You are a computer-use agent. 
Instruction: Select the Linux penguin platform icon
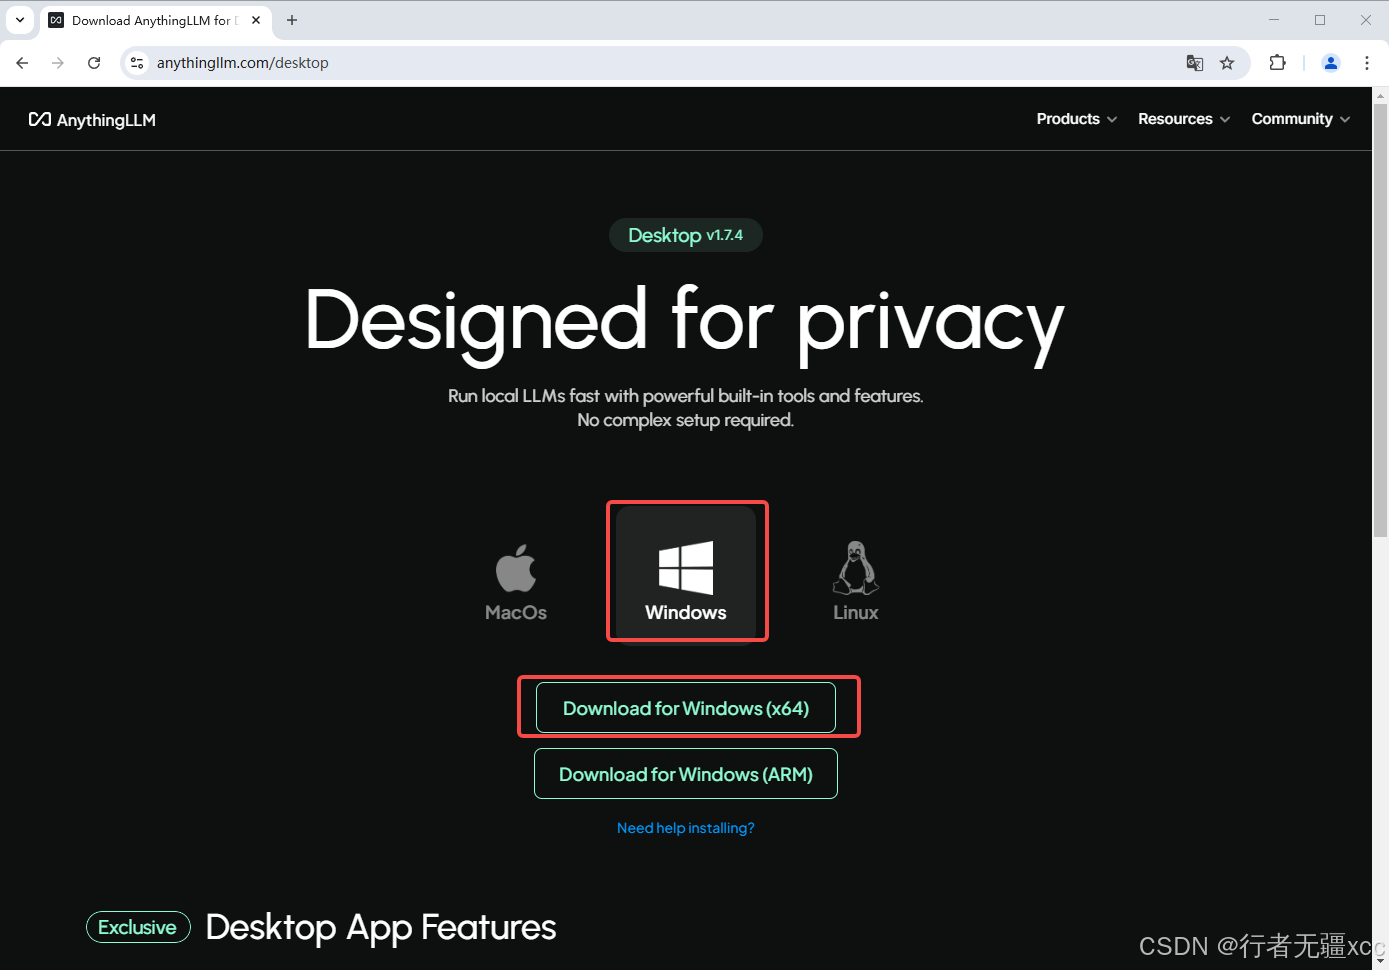[856, 582]
